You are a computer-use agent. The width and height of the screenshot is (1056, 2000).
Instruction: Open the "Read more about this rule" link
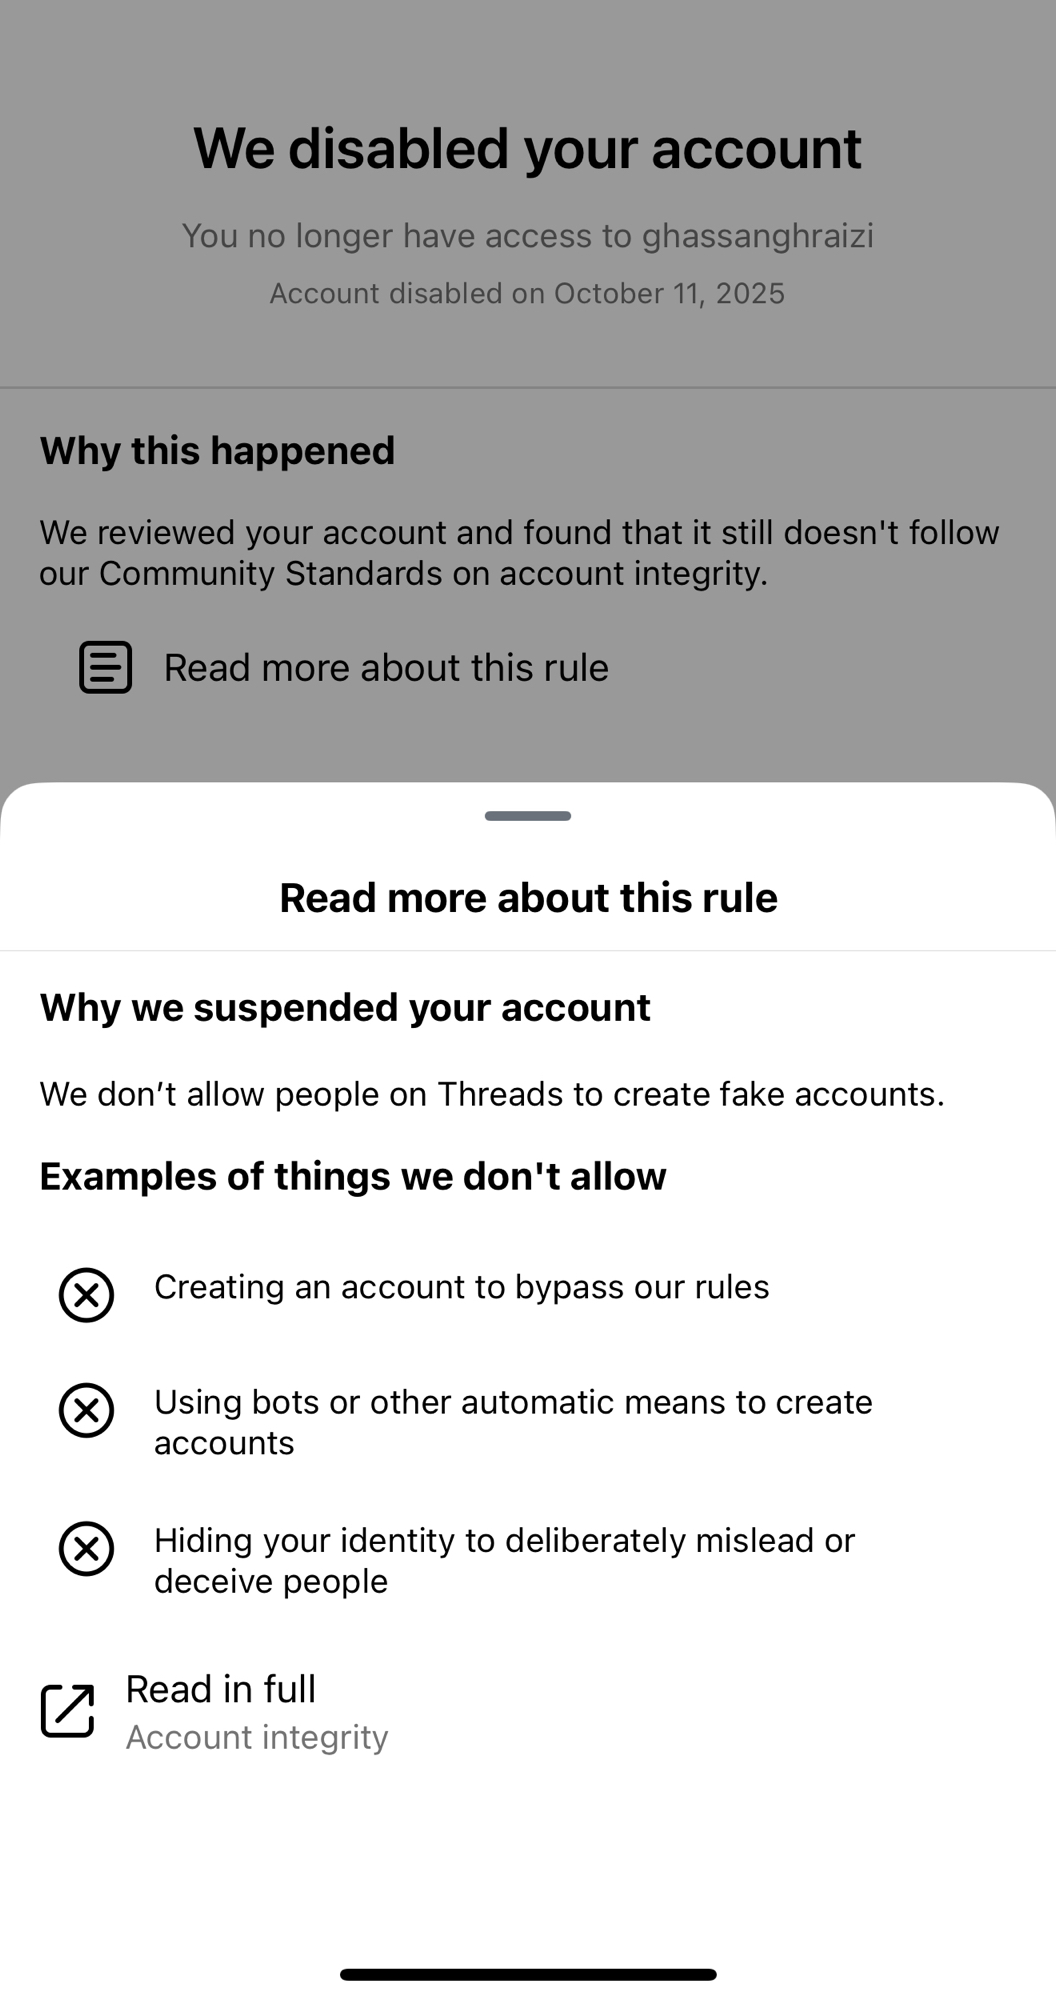point(386,667)
